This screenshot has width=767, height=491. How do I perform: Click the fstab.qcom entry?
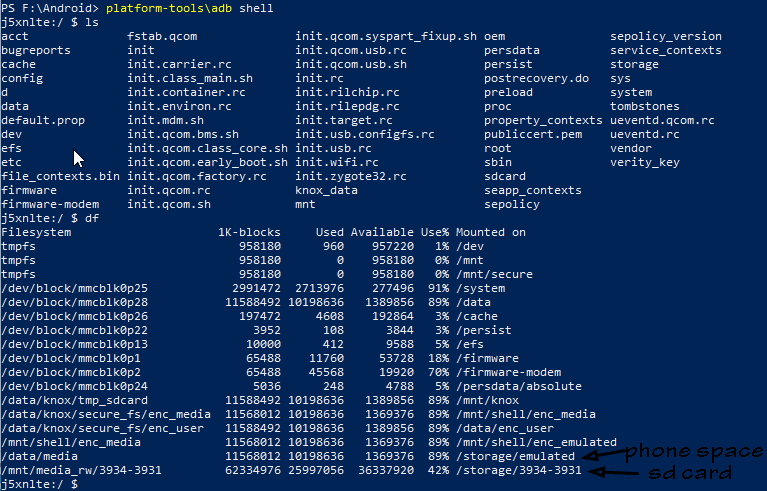pyautogui.click(x=162, y=36)
